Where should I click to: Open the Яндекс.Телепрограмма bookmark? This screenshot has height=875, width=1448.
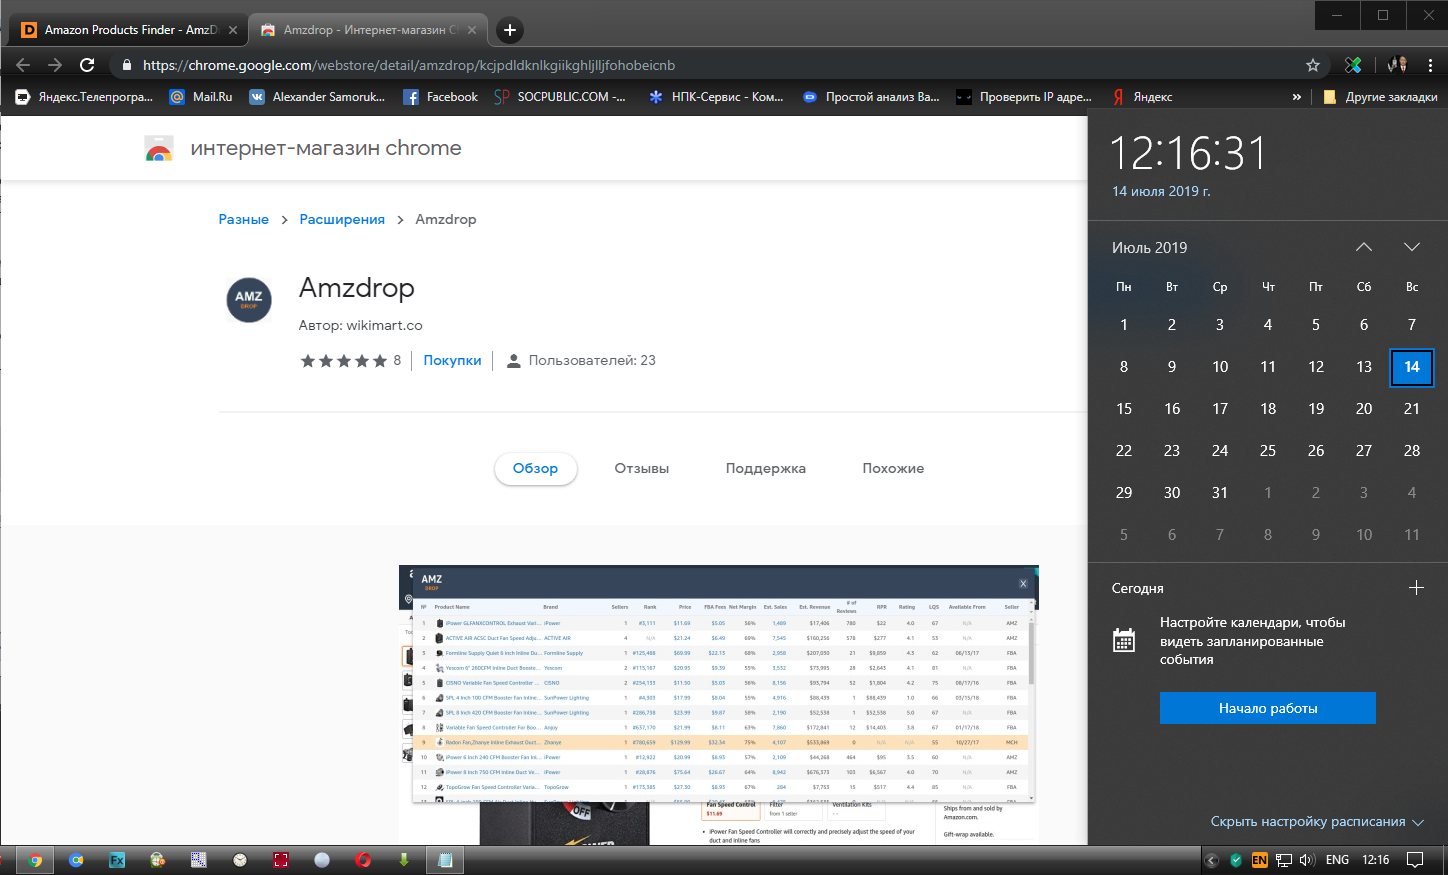click(84, 97)
